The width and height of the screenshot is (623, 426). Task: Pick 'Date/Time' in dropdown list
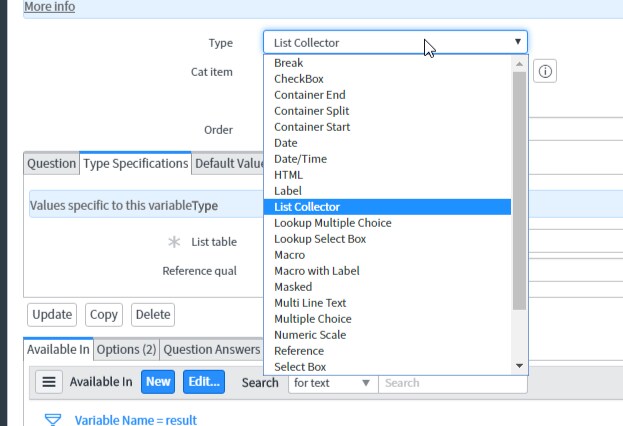(x=300, y=159)
